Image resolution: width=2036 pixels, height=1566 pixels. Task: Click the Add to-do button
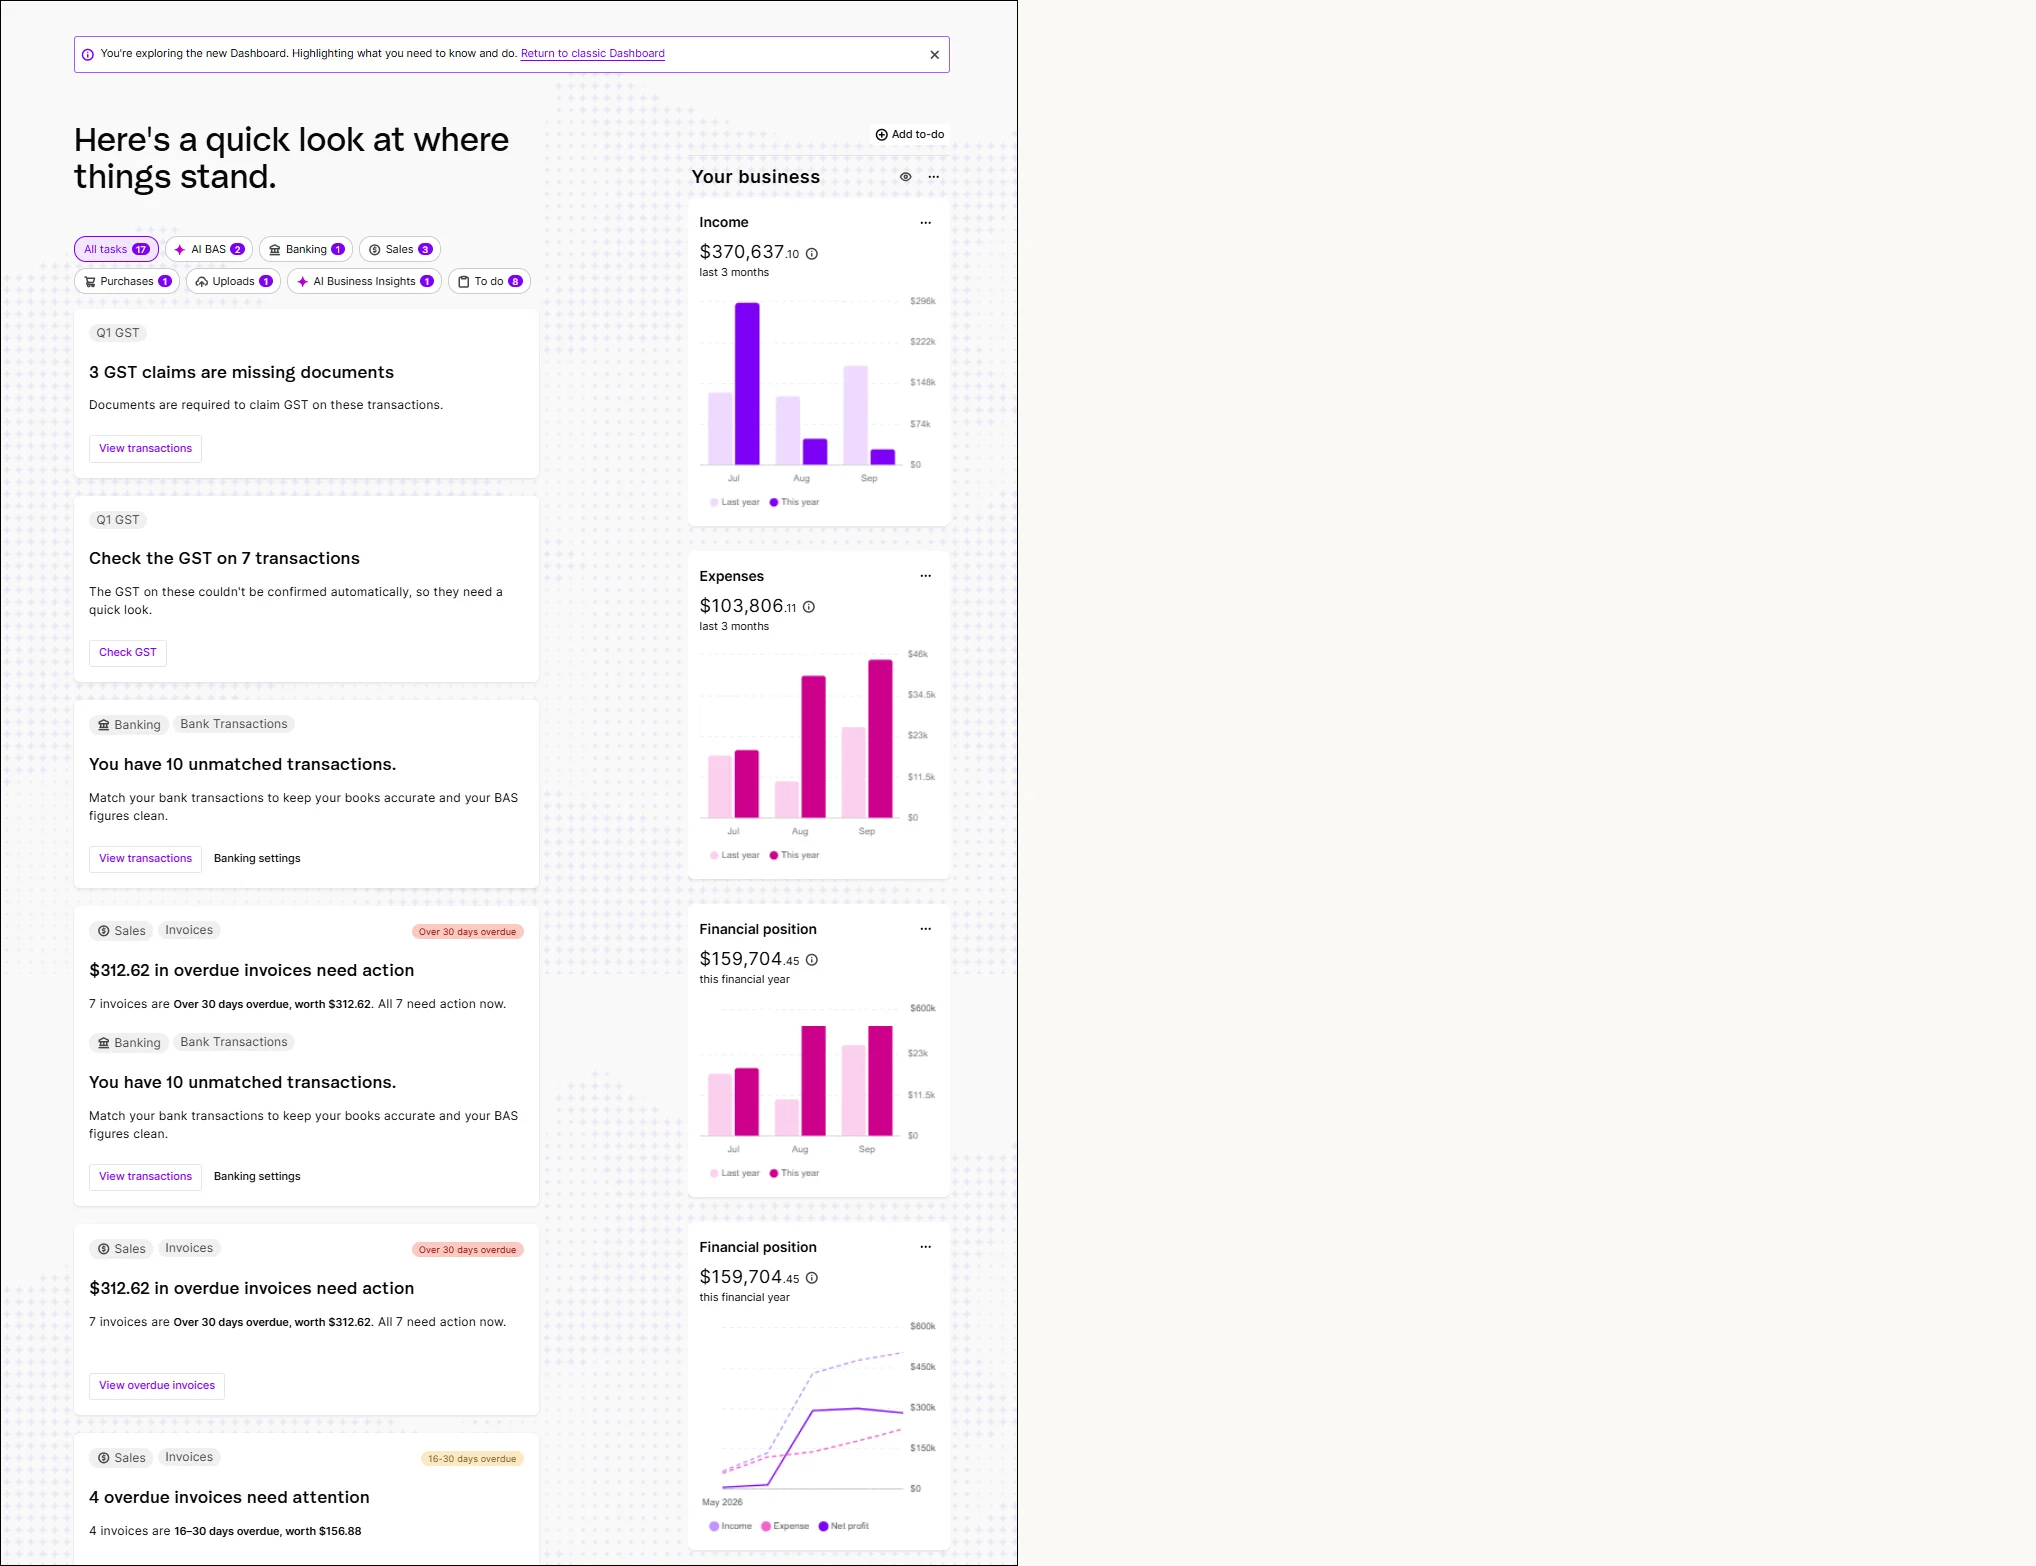[909, 134]
